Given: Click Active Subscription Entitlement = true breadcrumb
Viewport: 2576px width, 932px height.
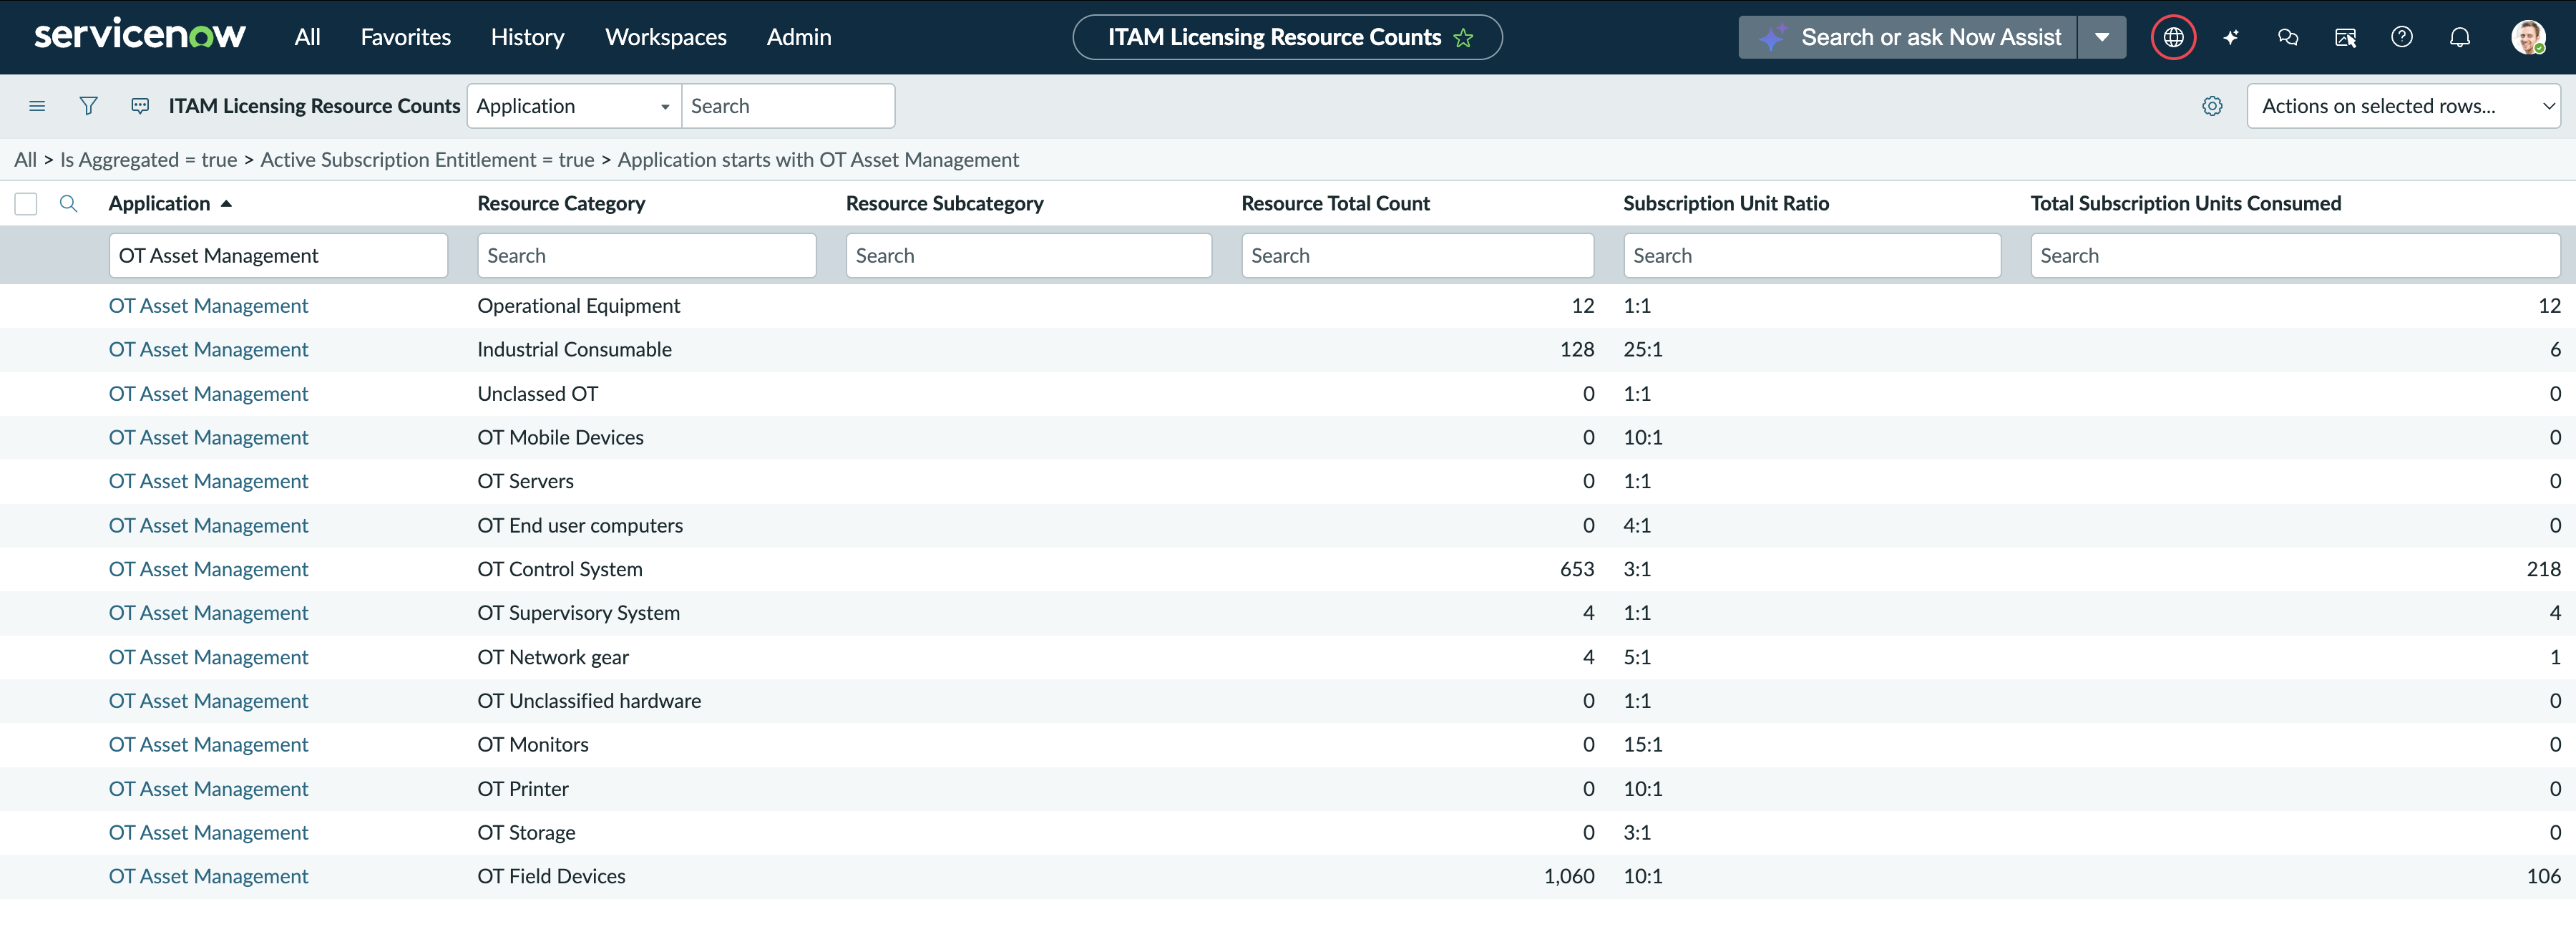Looking at the screenshot, I should pyautogui.click(x=427, y=160).
